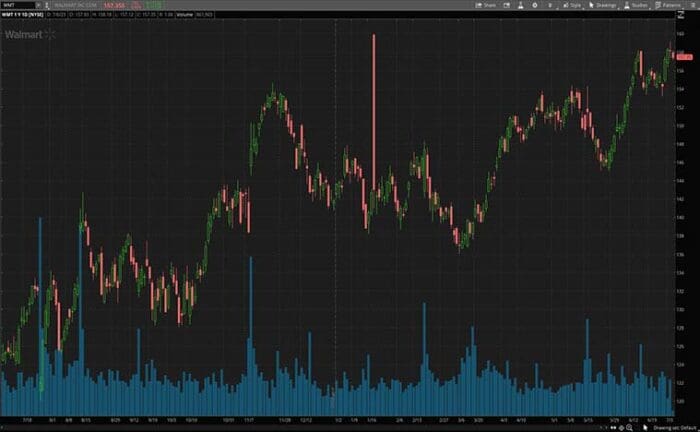This screenshot has width=700, height=432.
Task: Click the pointer cursor icon near Drawing set
Action: point(645,428)
